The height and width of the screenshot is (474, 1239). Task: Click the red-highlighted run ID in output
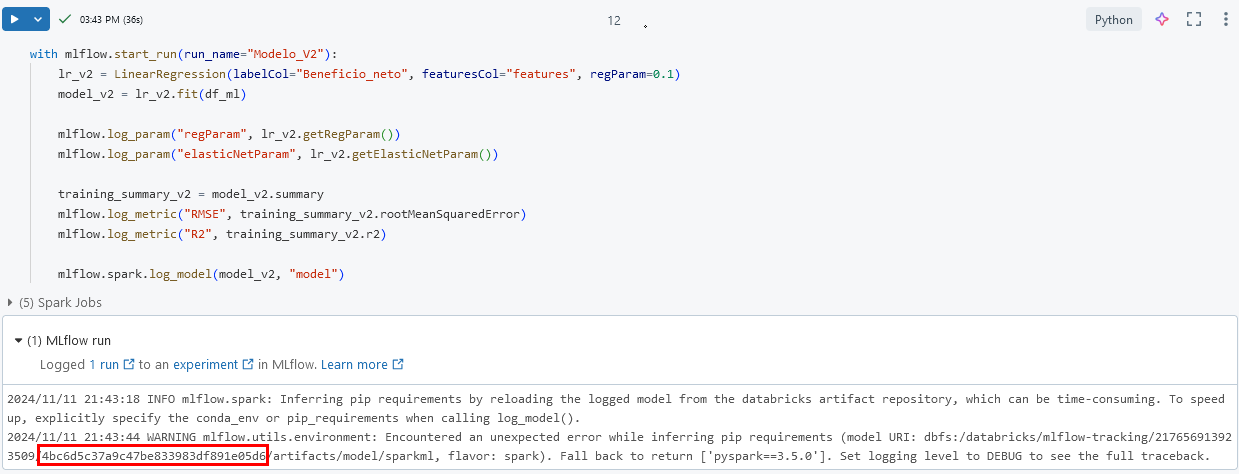153,456
